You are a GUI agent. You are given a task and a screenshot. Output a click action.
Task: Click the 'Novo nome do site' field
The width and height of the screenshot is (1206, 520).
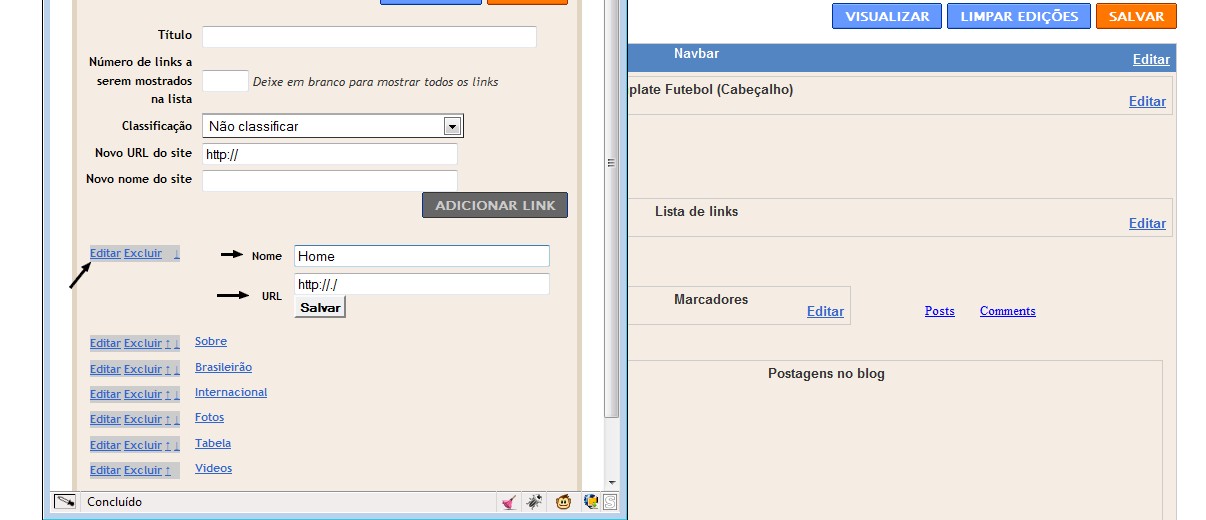tap(329, 181)
